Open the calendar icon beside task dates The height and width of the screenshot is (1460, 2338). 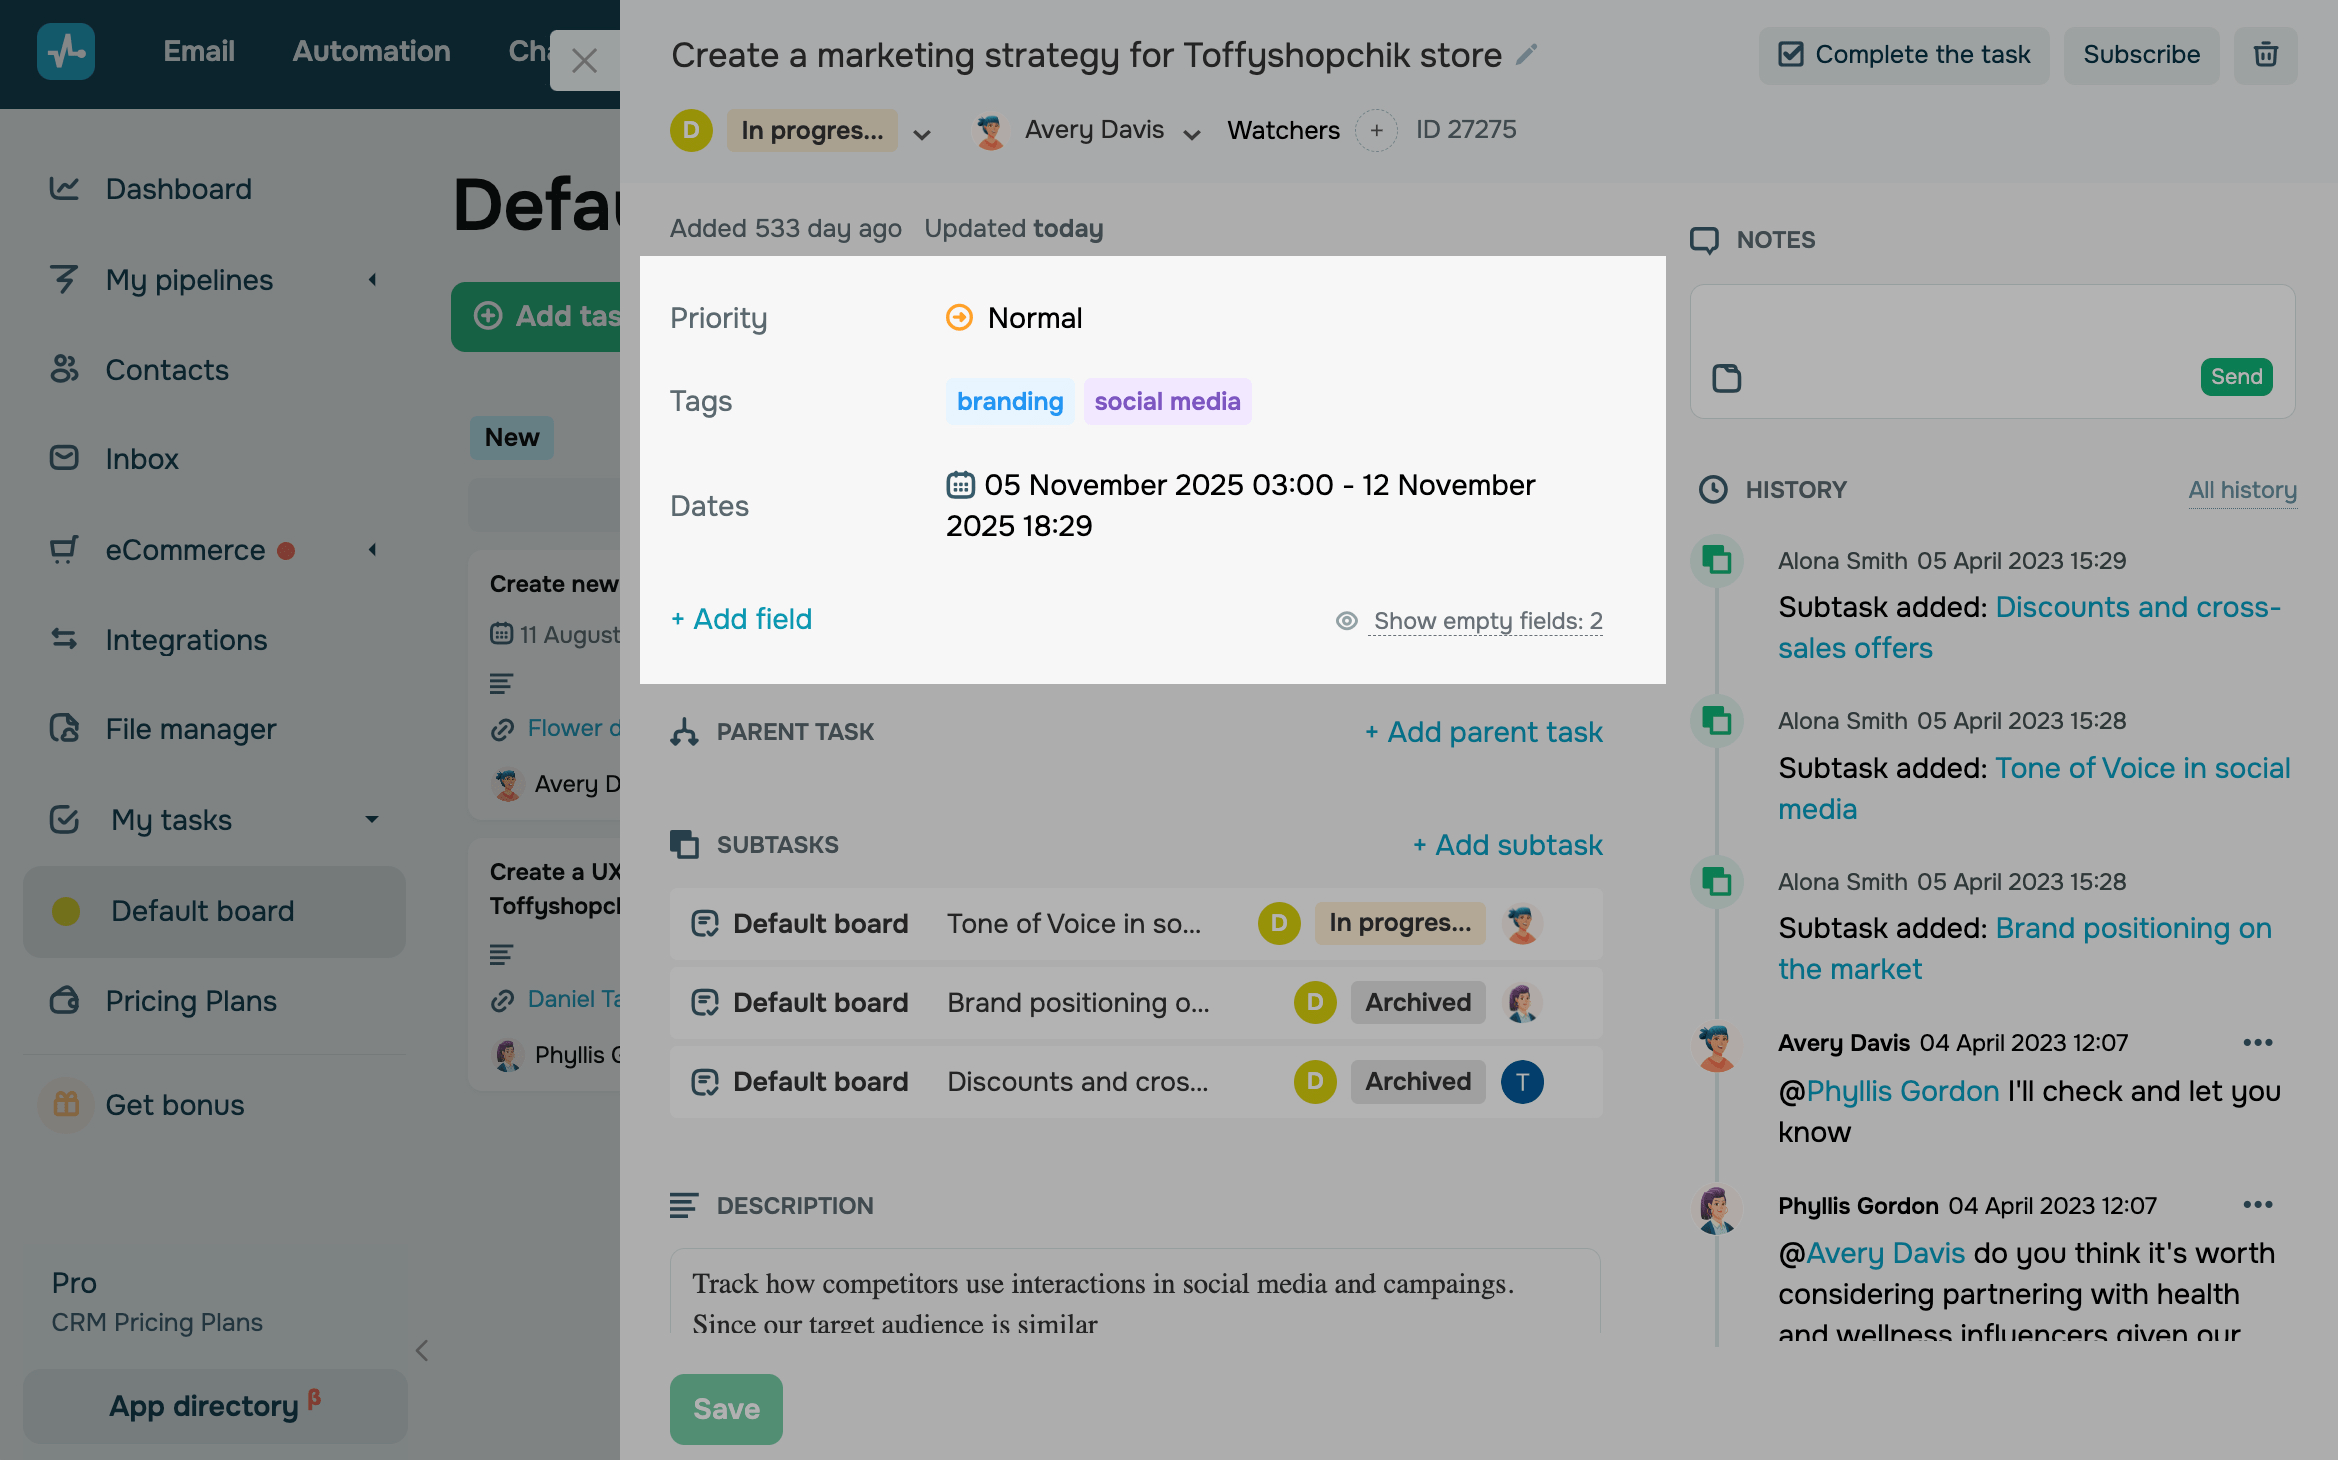(x=960, y=485)
